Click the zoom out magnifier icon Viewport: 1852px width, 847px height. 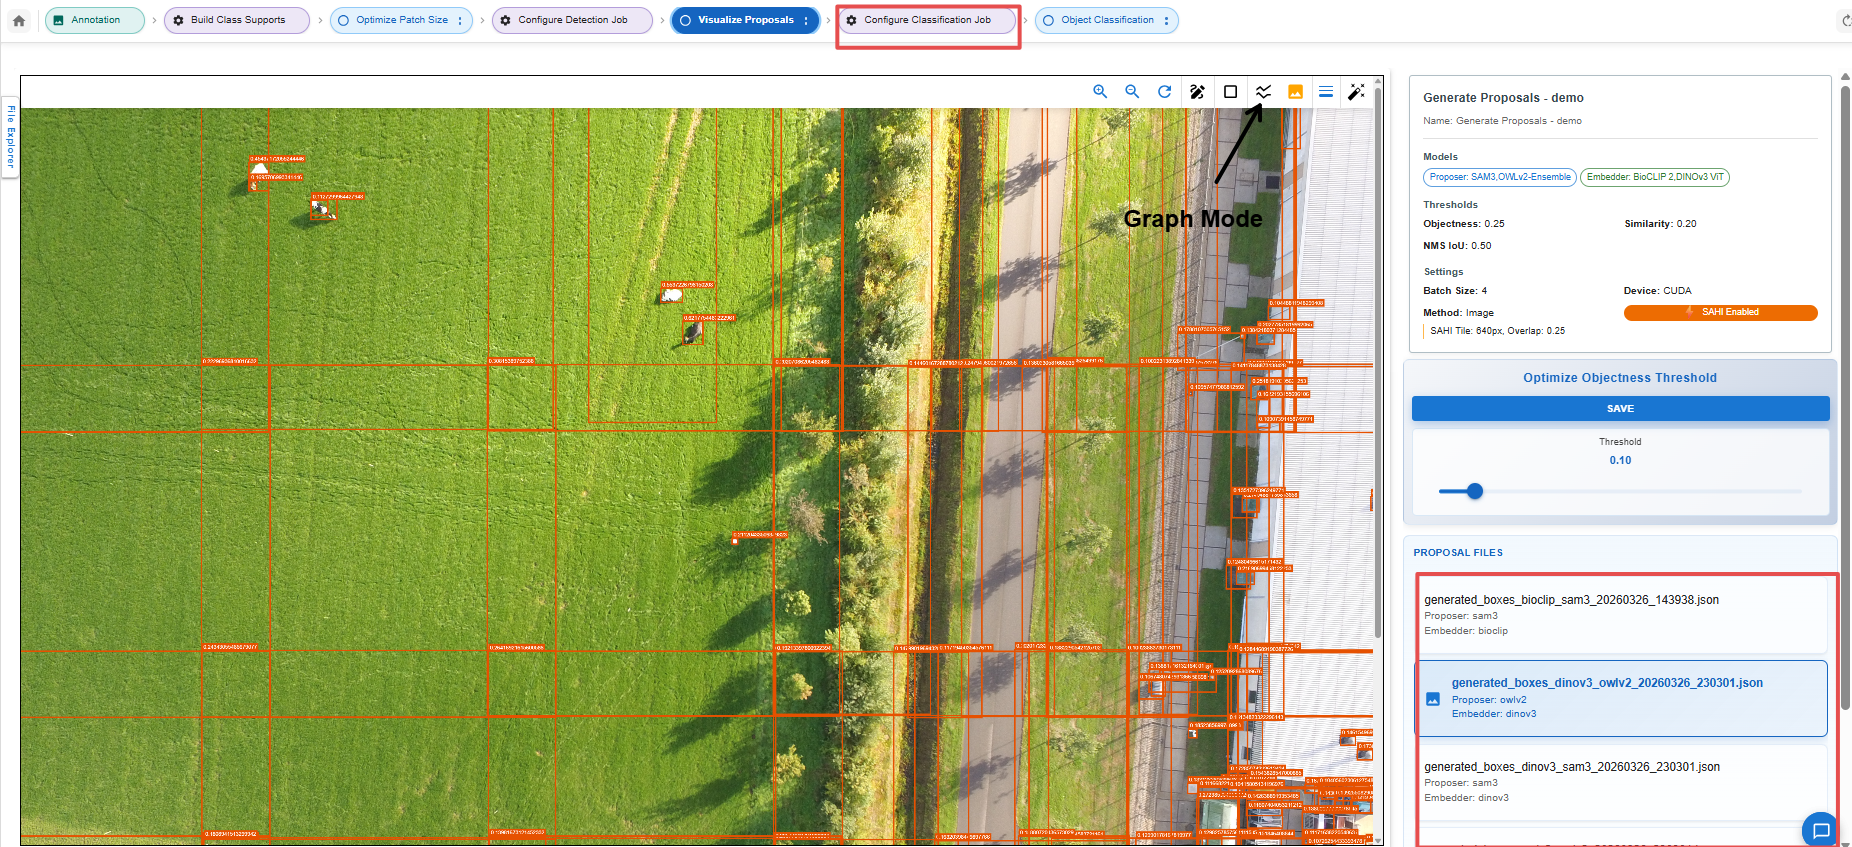1132,91
